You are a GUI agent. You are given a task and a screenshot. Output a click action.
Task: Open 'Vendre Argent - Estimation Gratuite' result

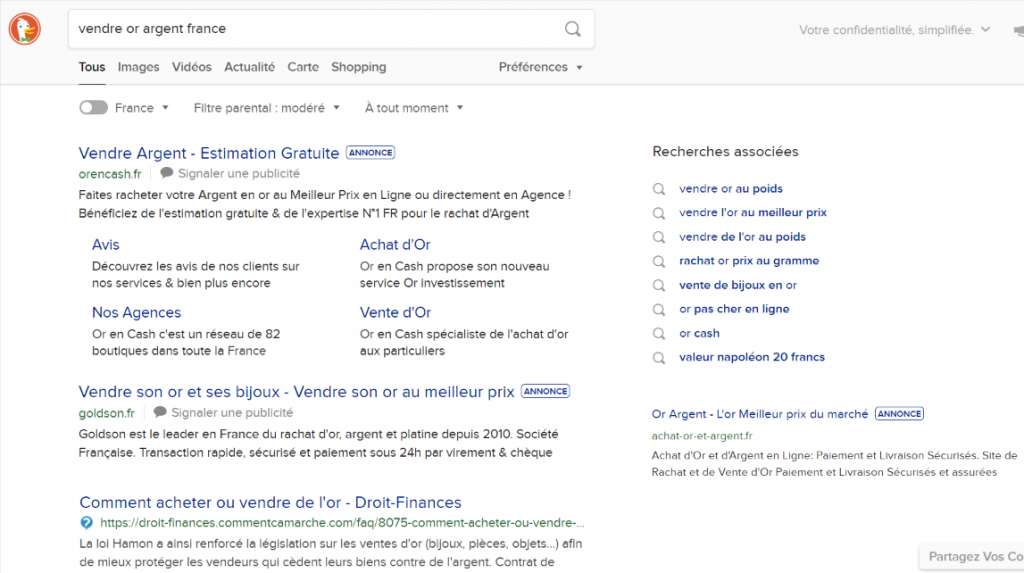(x=209, y=153)
